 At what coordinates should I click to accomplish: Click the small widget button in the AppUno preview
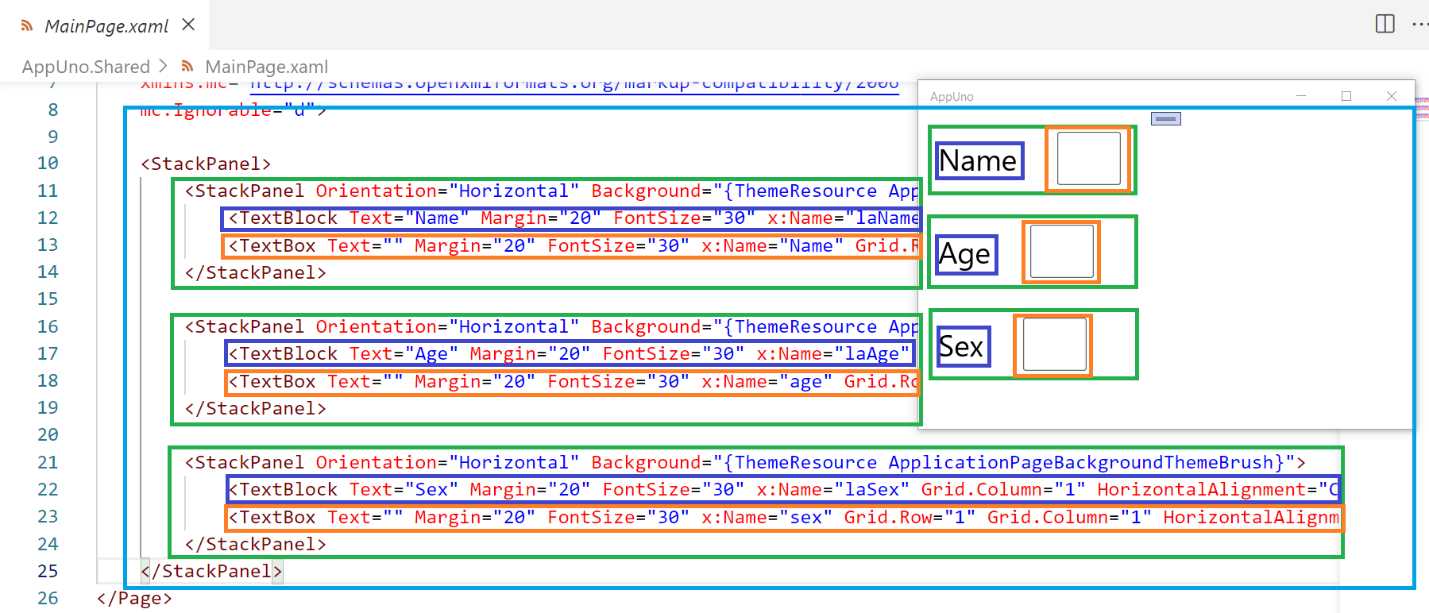coord(1164,118)
